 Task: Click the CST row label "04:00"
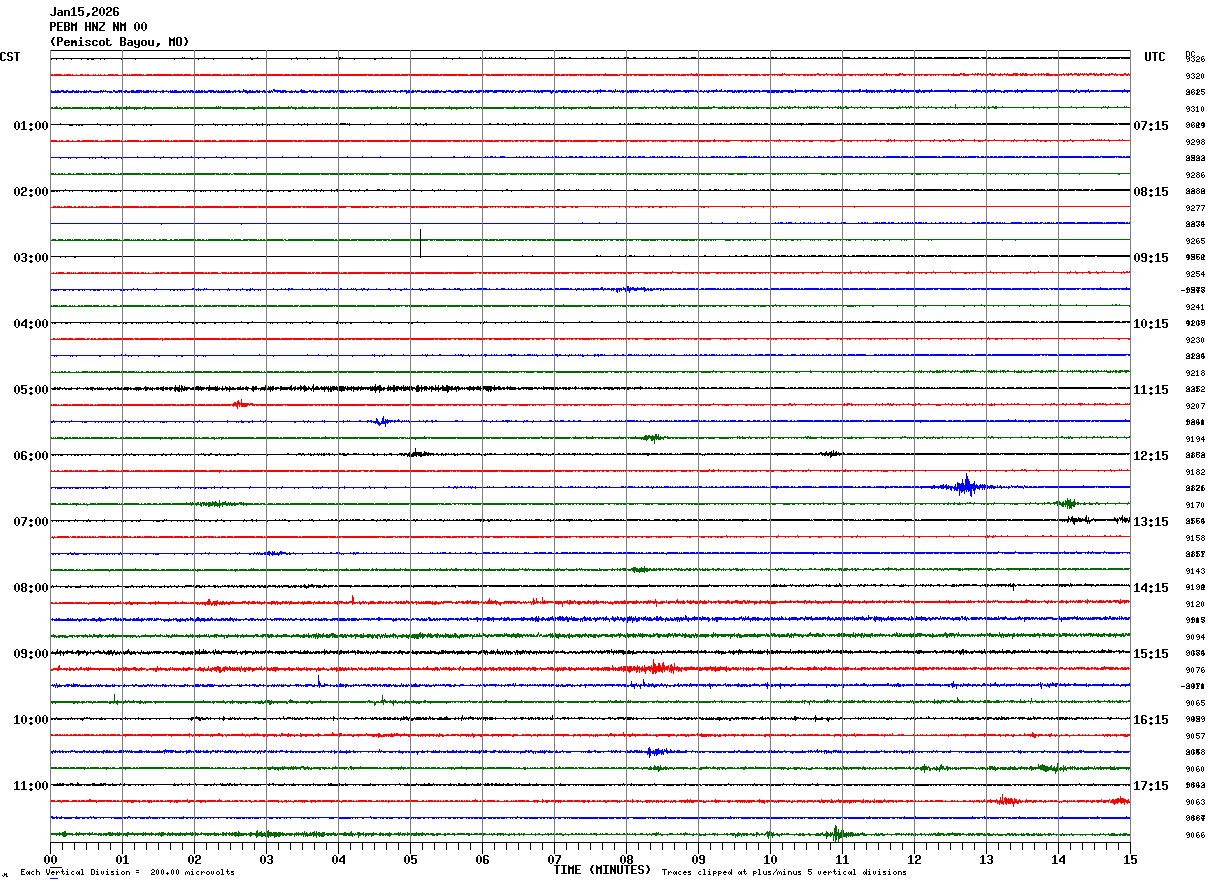(31, 324)
